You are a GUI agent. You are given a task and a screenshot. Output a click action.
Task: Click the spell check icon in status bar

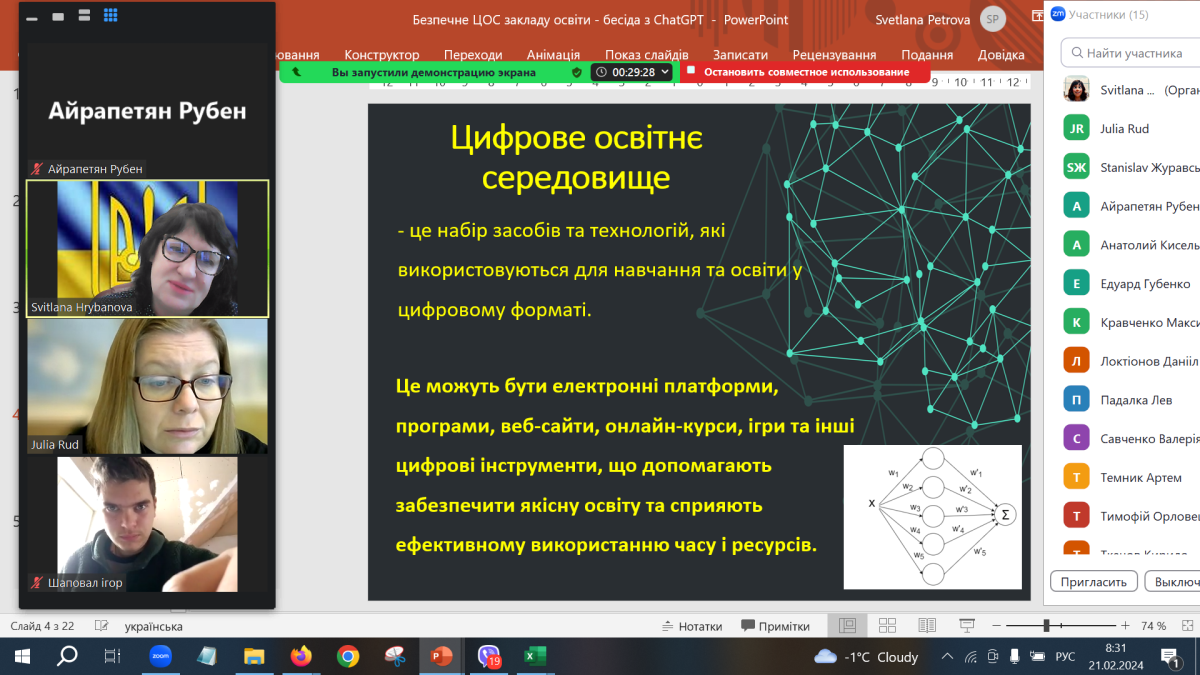(101, 626)
